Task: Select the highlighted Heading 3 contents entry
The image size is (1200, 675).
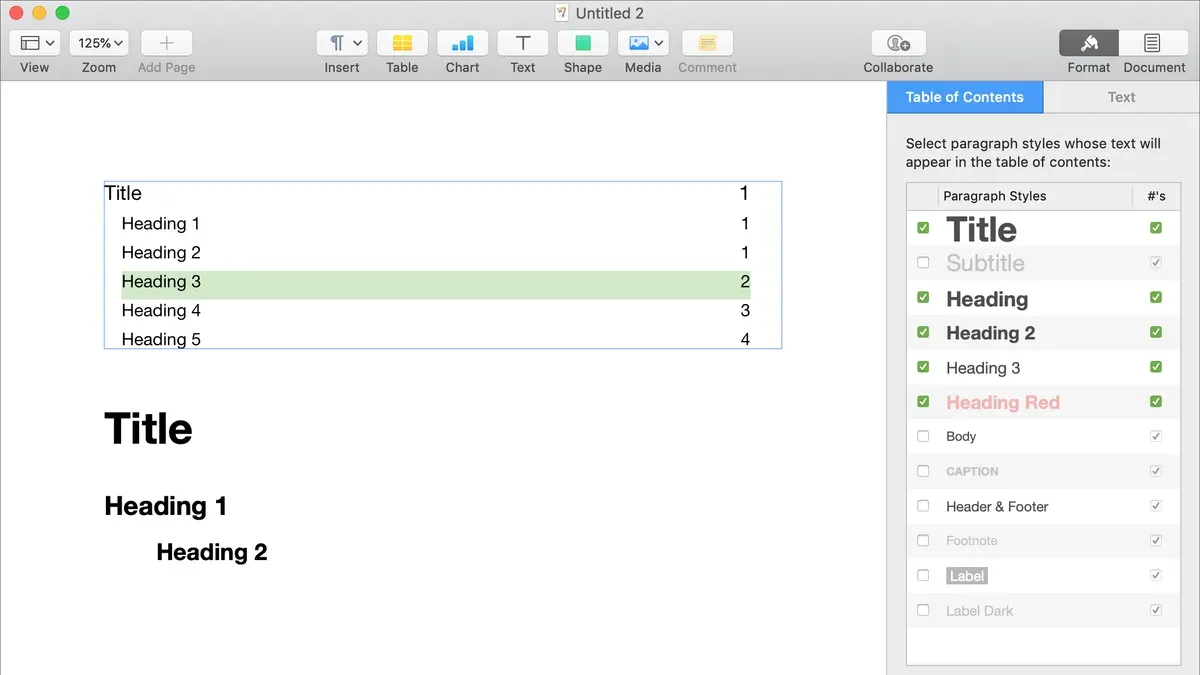Action: click(435, 283)
